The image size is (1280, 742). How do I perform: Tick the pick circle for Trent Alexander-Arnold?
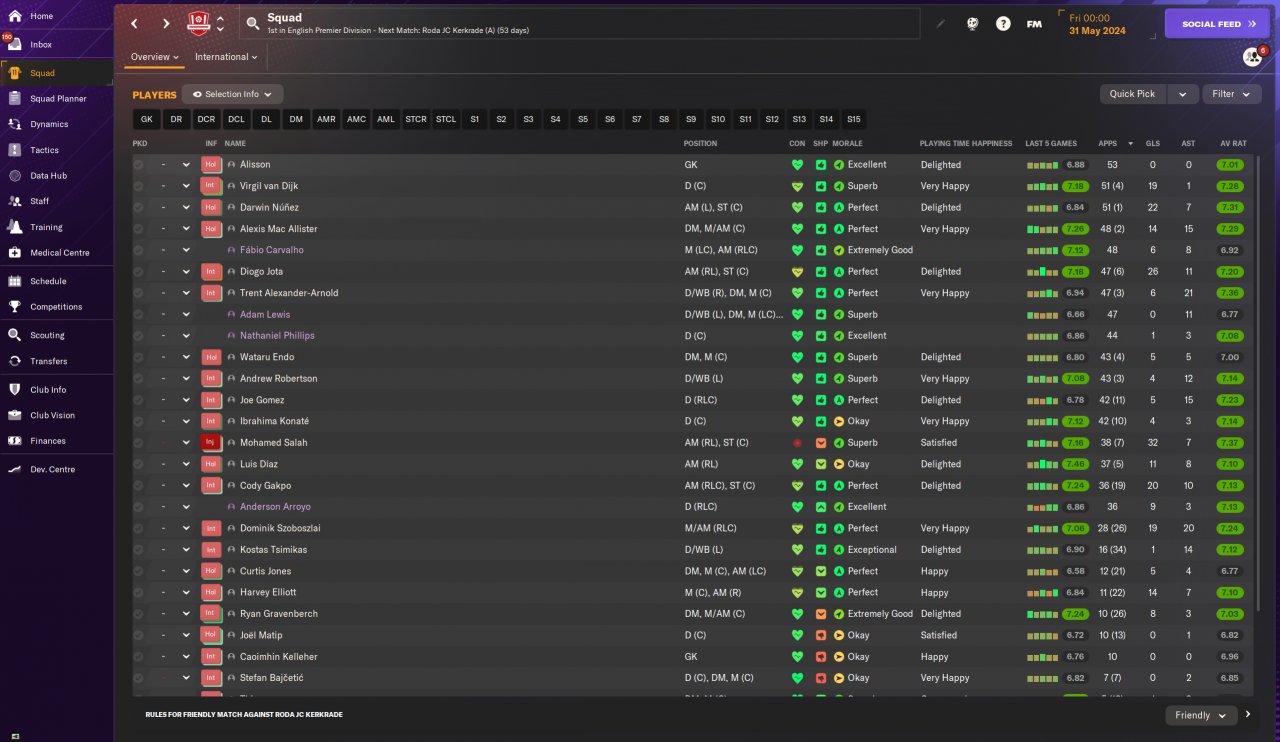pyautogui.click(x=138, y=293)
